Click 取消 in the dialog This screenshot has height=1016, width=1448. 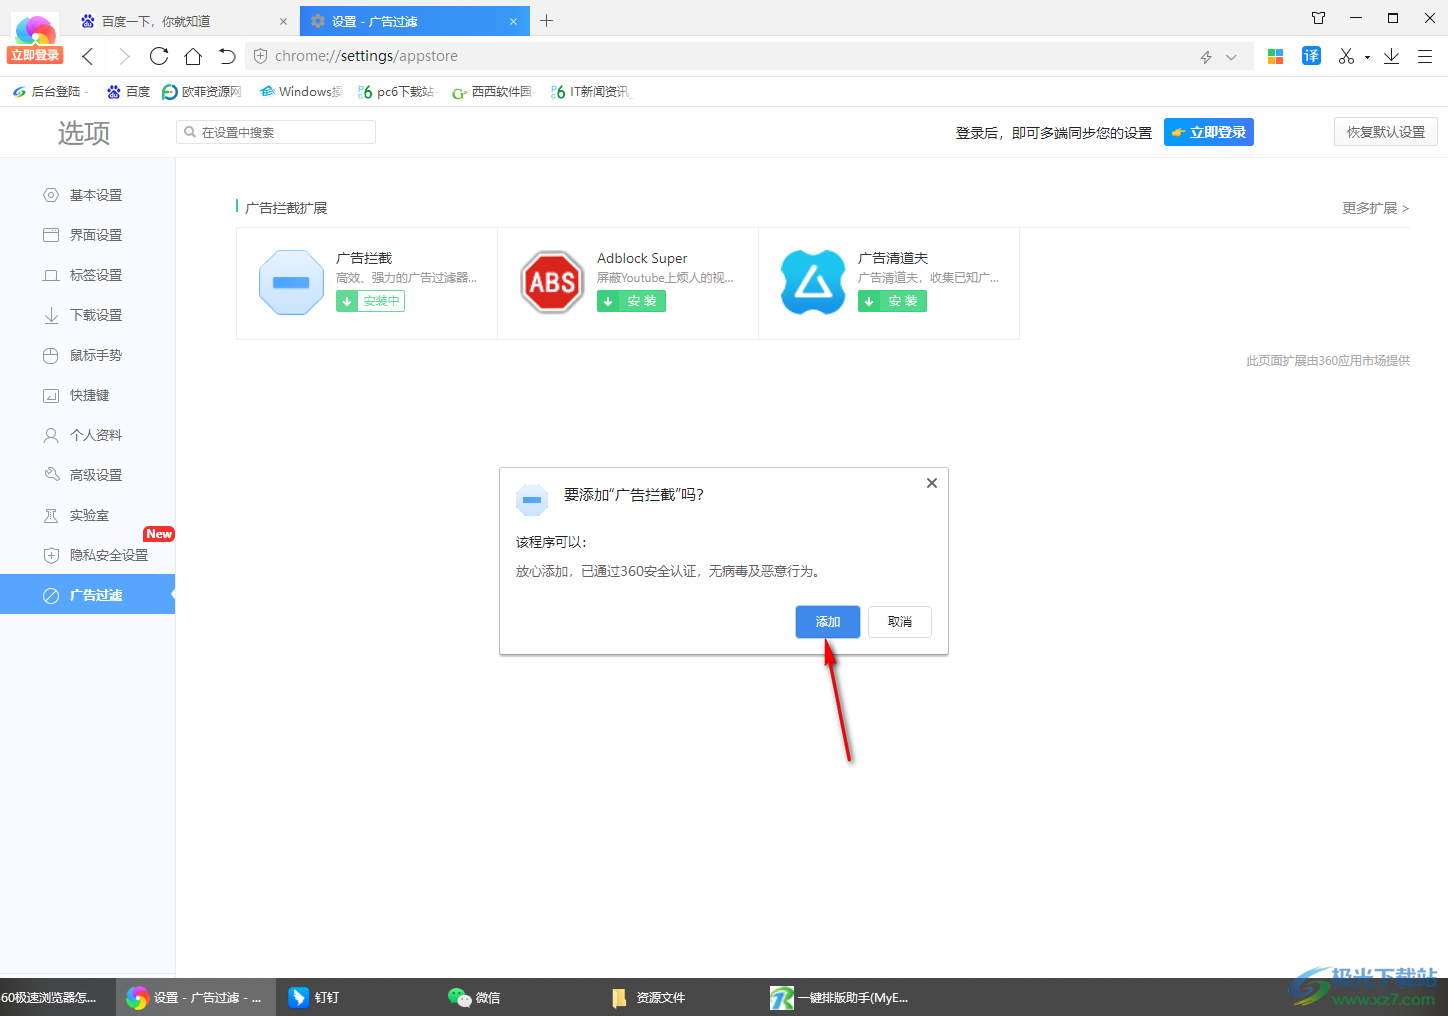pos(900,622)
